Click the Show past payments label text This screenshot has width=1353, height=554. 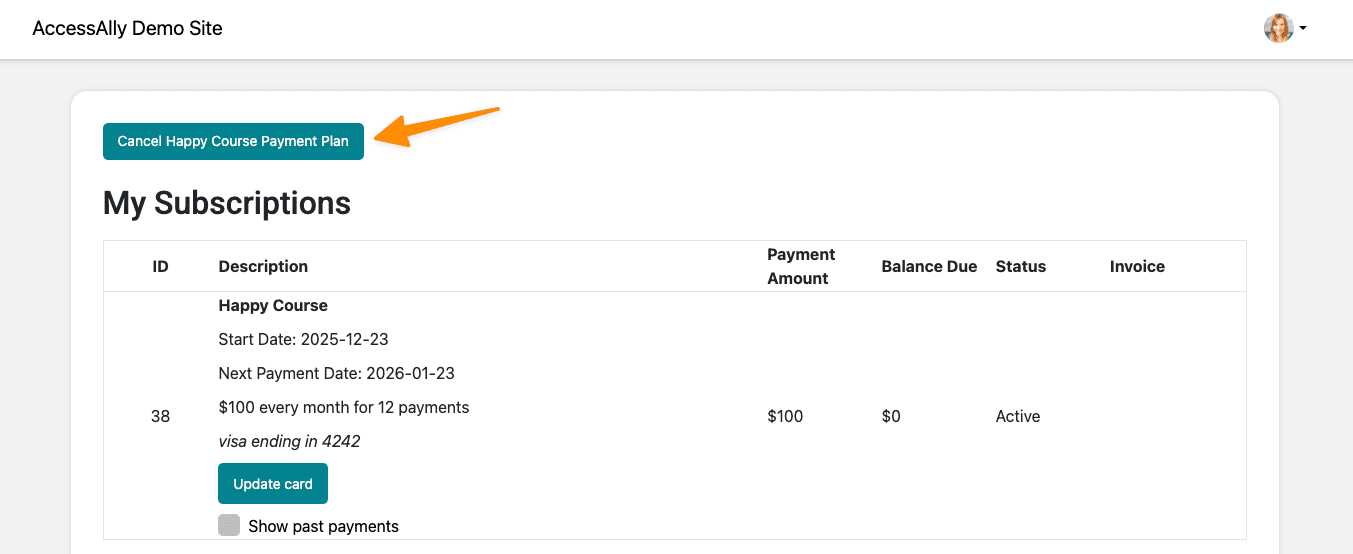point(323,526)
